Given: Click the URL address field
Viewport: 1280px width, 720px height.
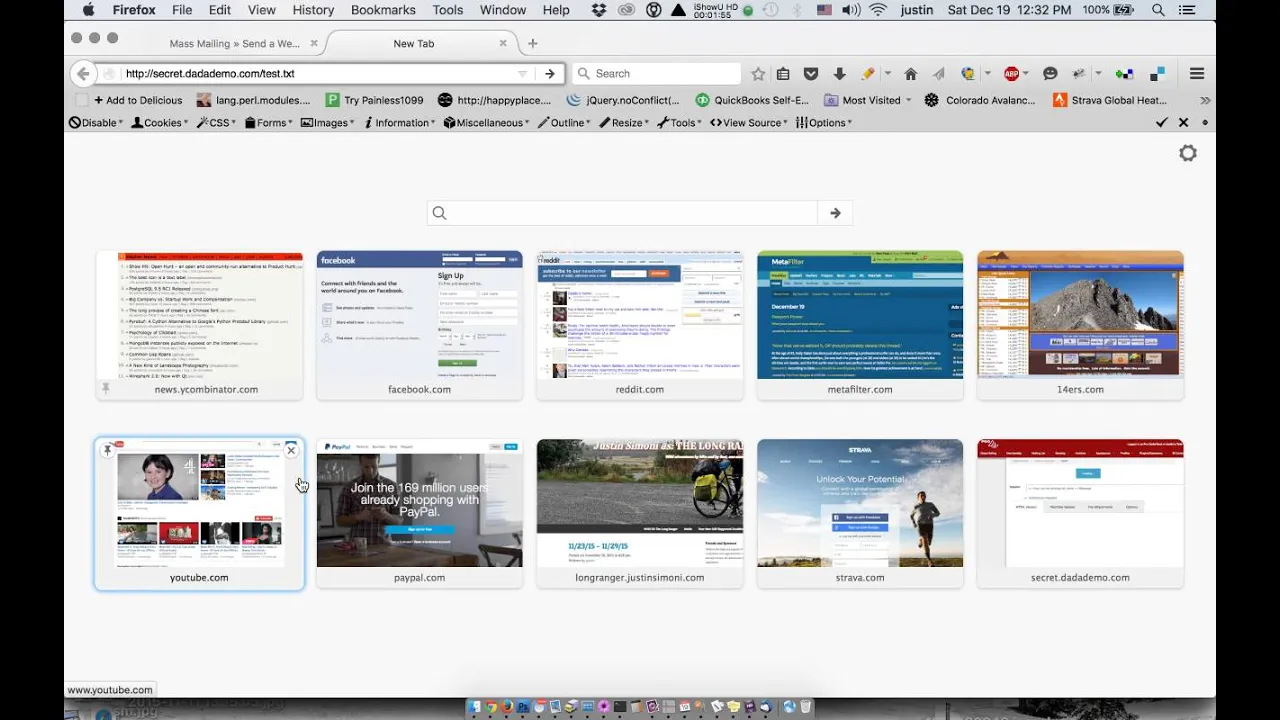Looking at the screenshot, I should pos(315,73).
